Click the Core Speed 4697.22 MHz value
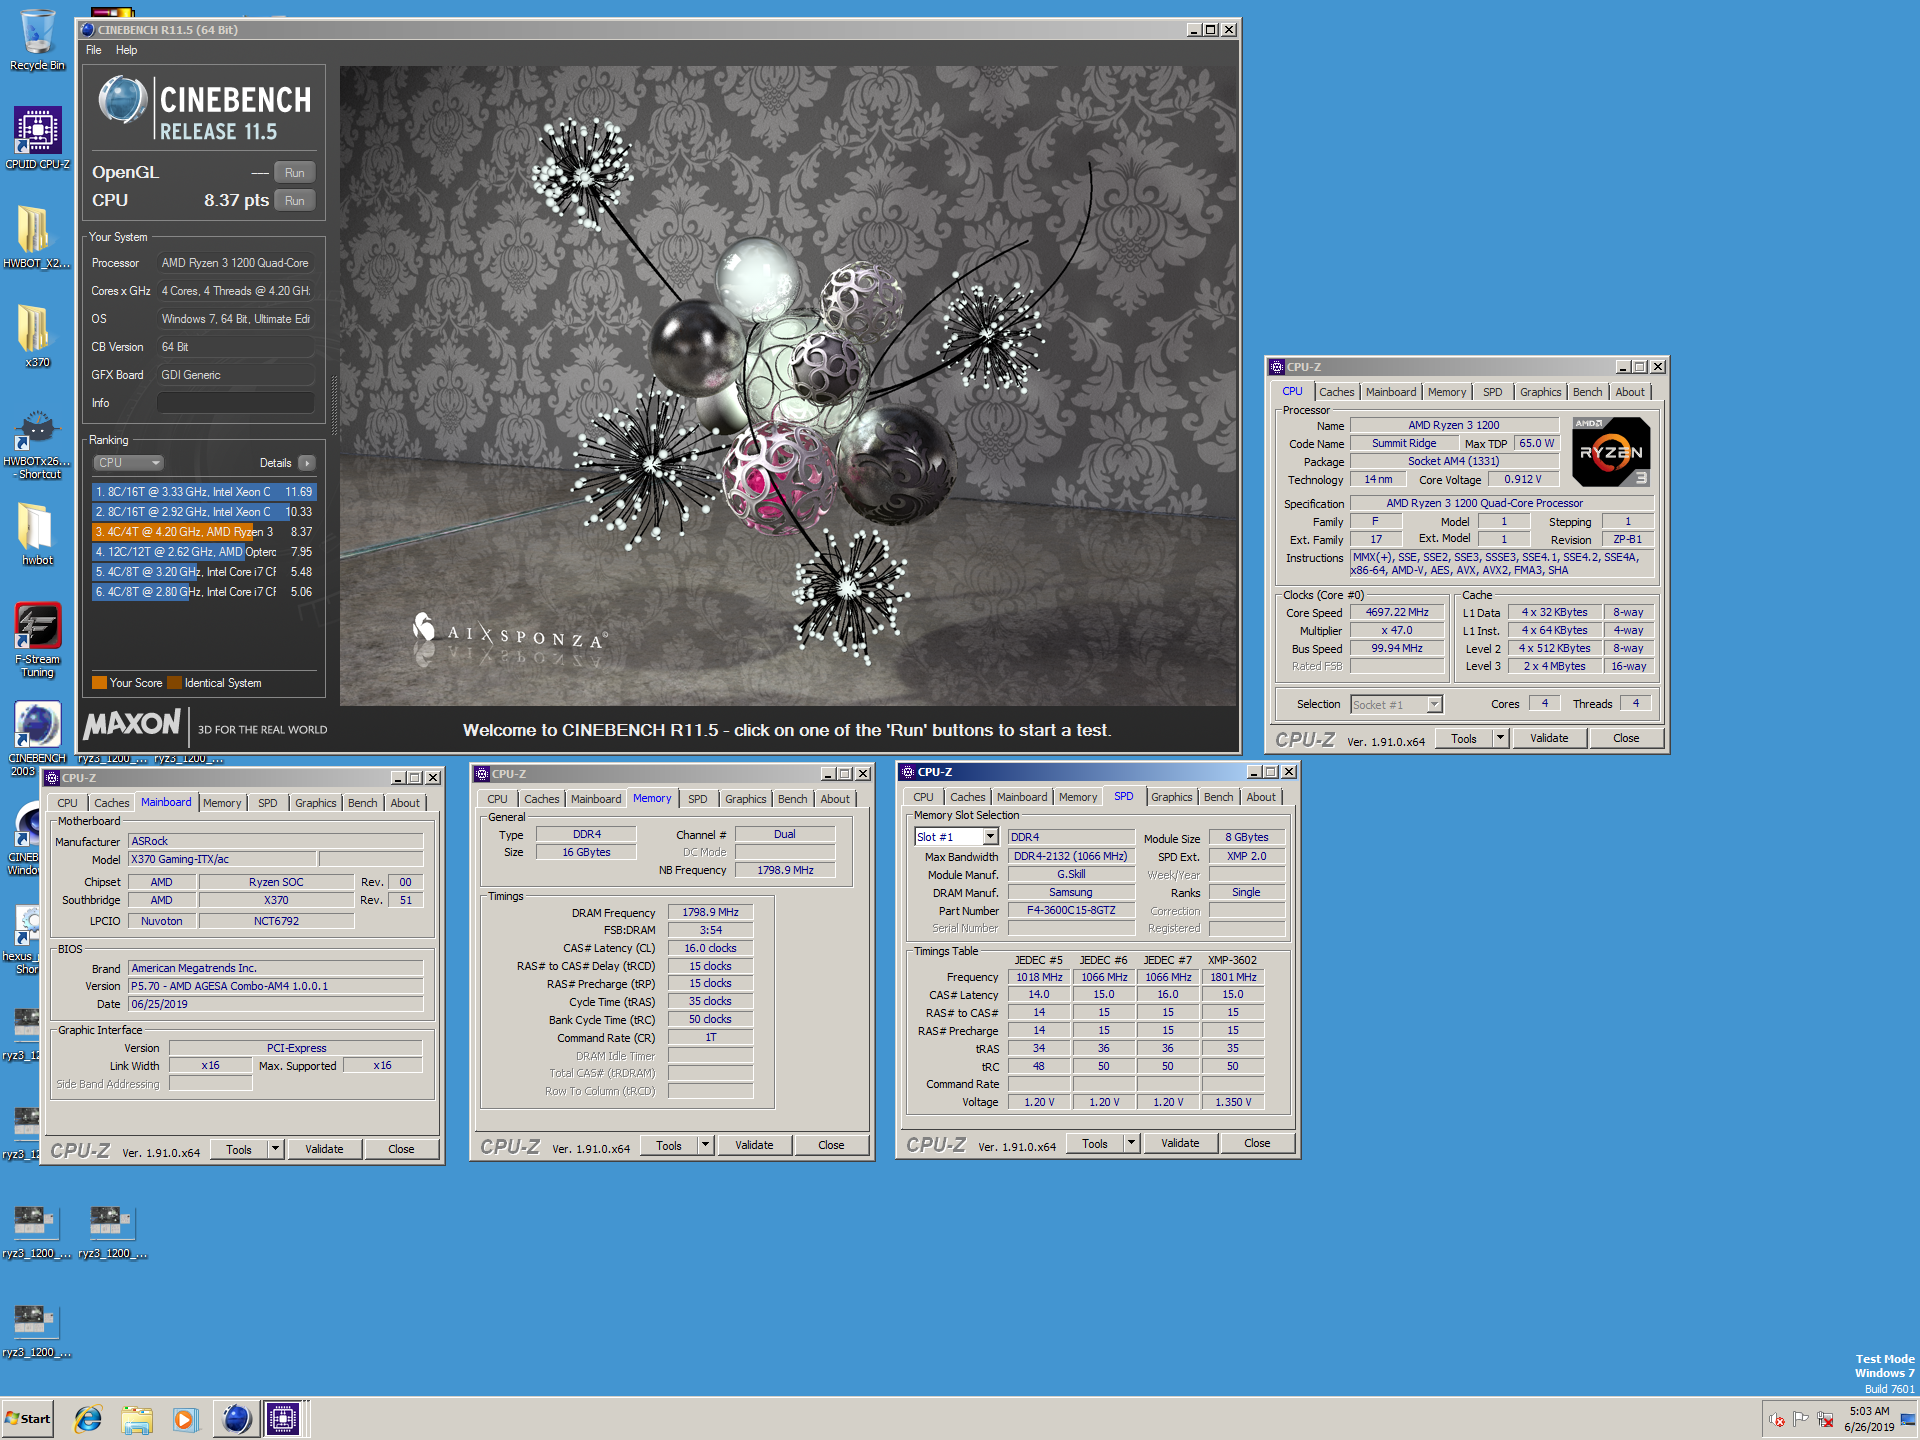 tap(1397, 612)
